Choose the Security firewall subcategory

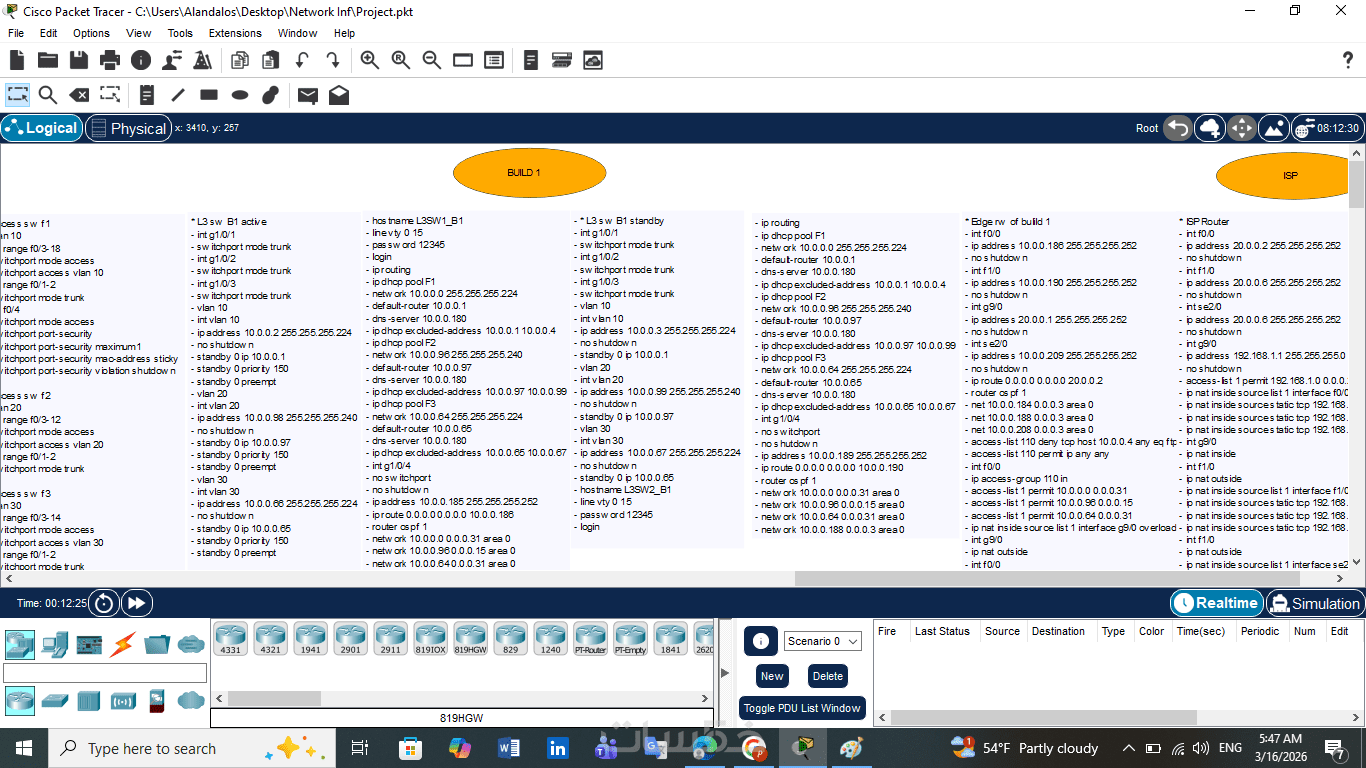pos(157,701)
